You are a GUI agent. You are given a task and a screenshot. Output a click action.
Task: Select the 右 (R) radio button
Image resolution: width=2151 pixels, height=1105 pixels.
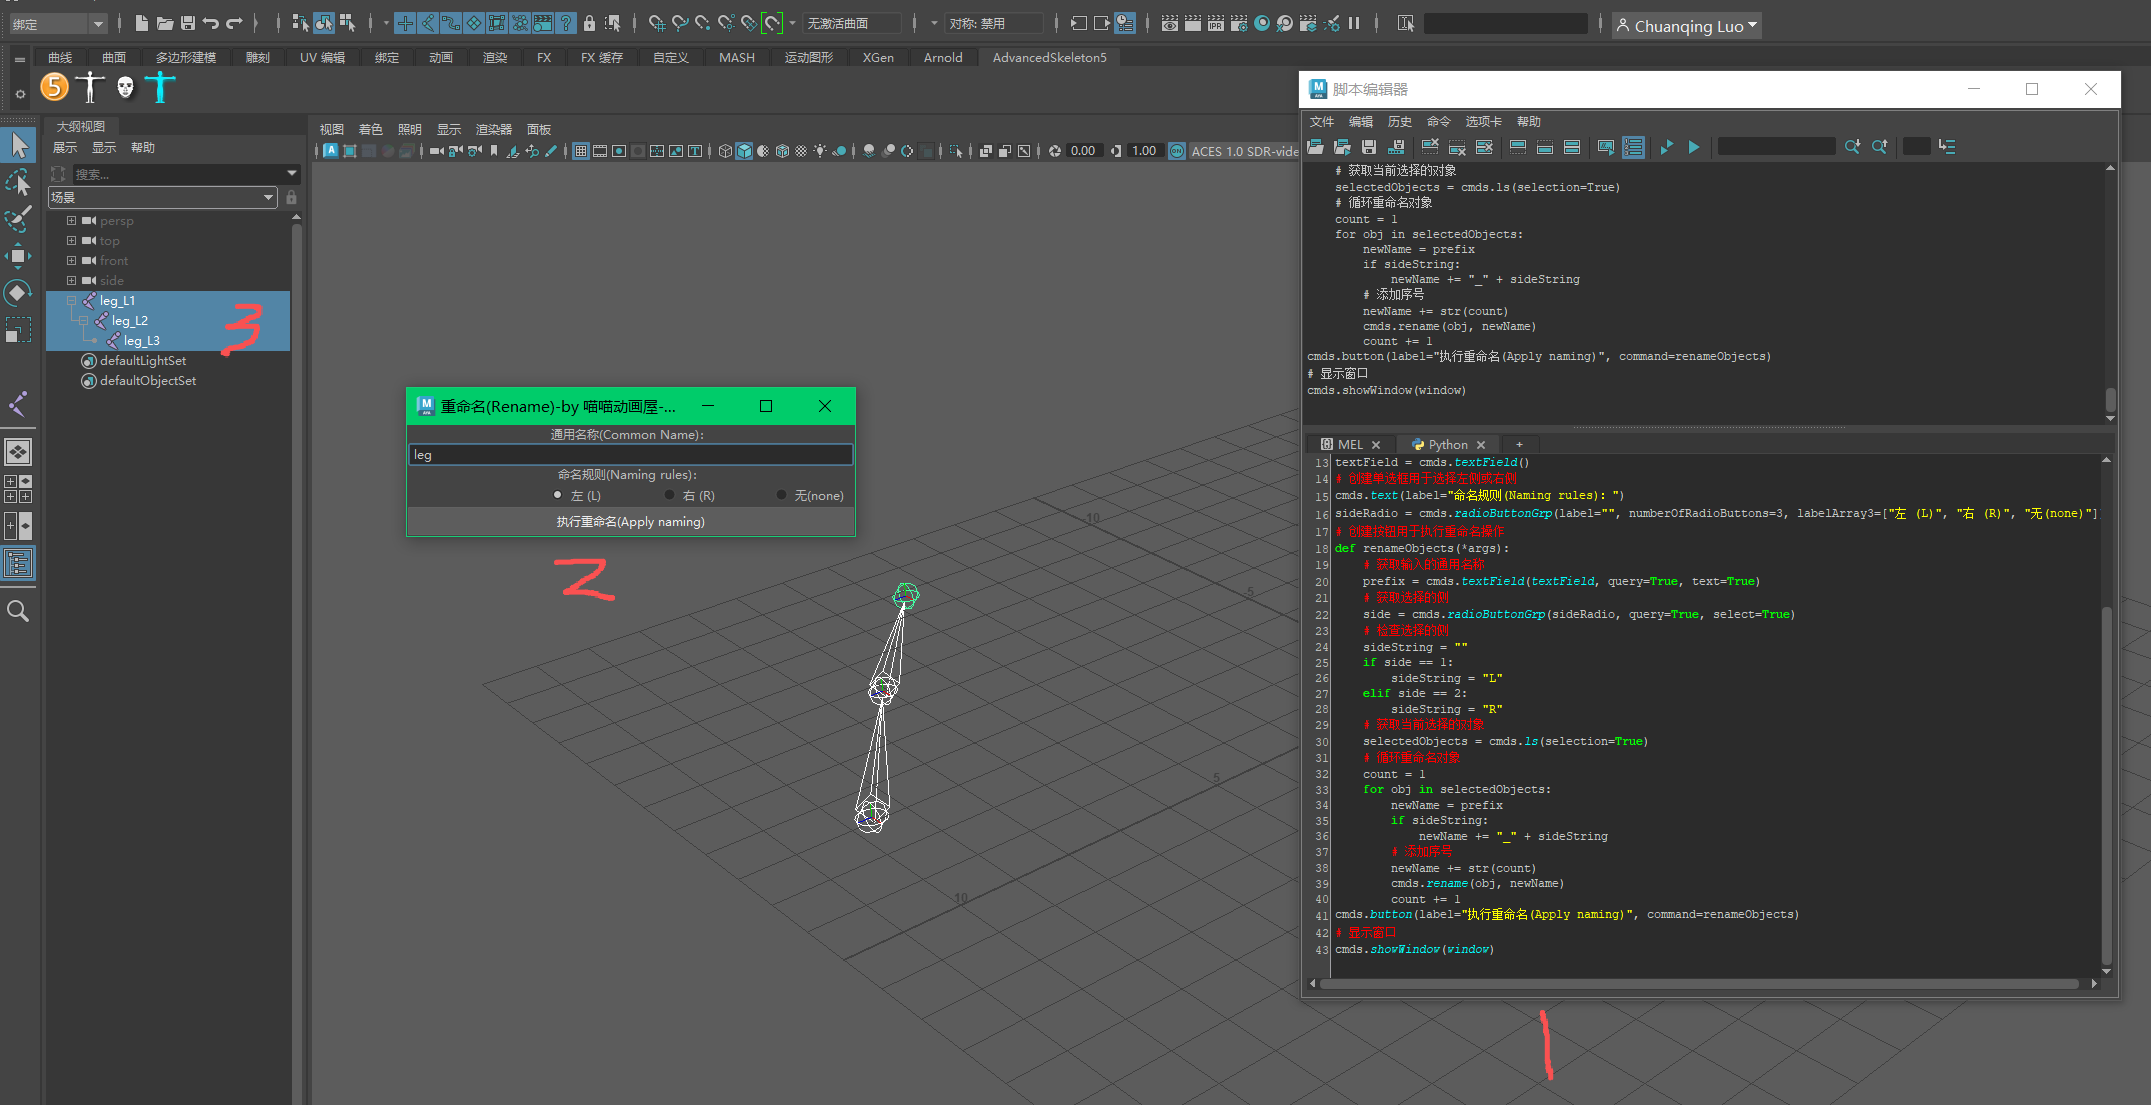[x=670, y=495]
